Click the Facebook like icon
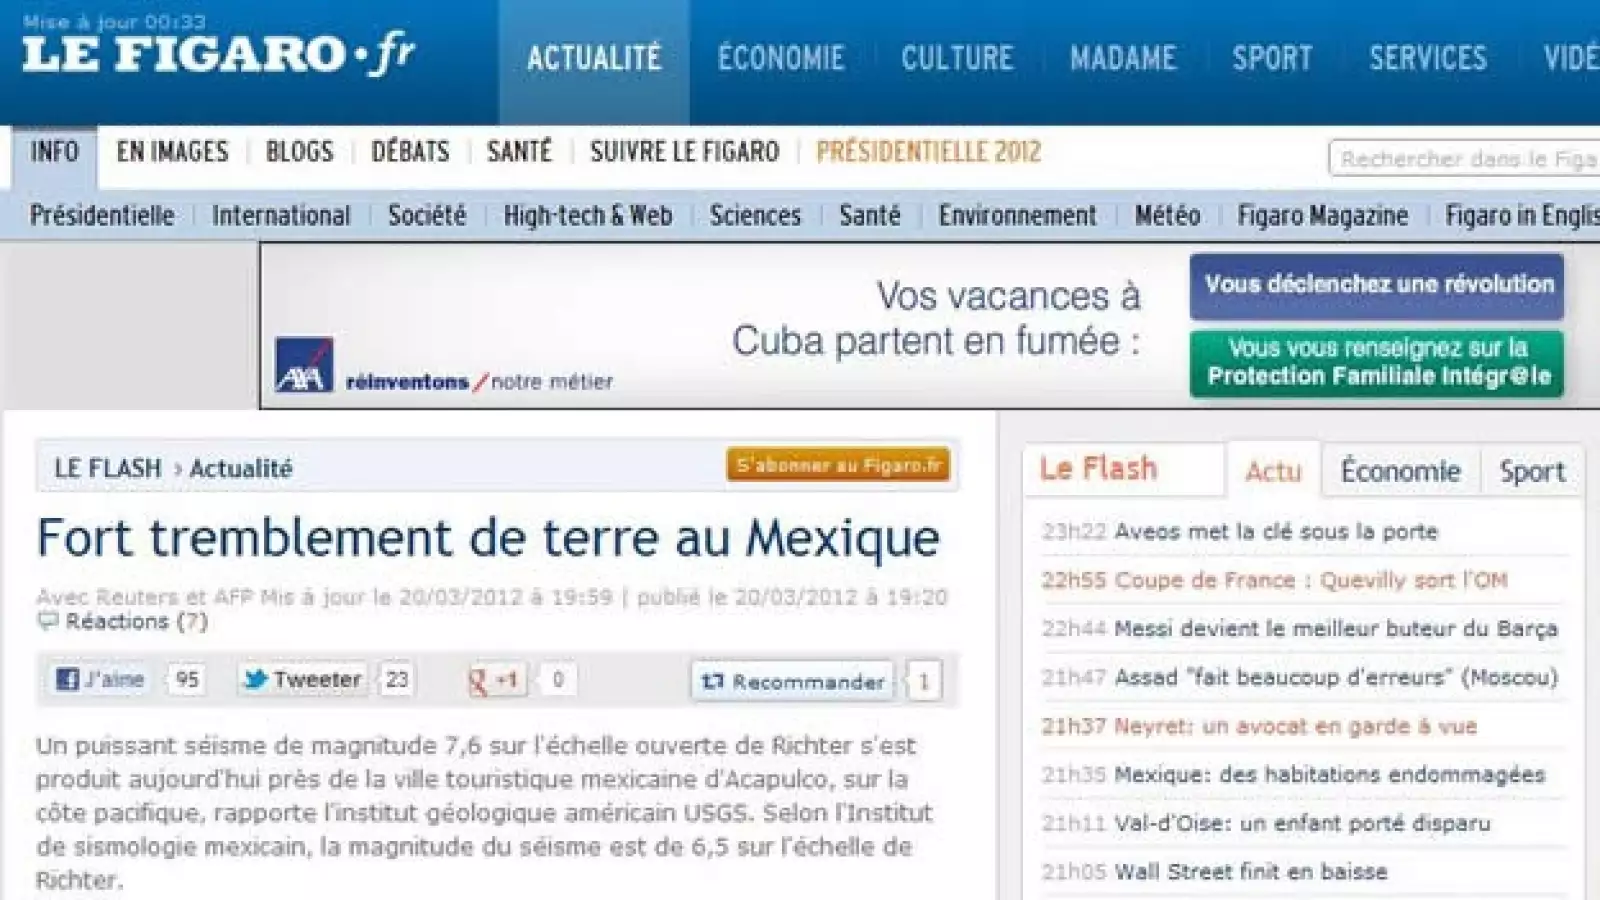 point(66,679)
